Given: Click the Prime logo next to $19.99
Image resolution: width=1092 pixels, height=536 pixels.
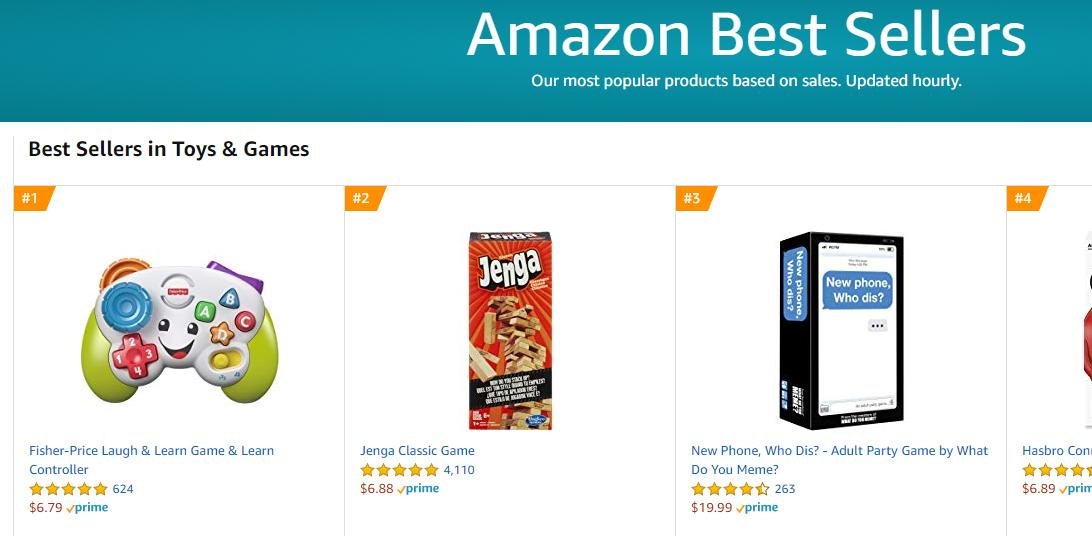Looking at the screenshot, I should point(757,508).
